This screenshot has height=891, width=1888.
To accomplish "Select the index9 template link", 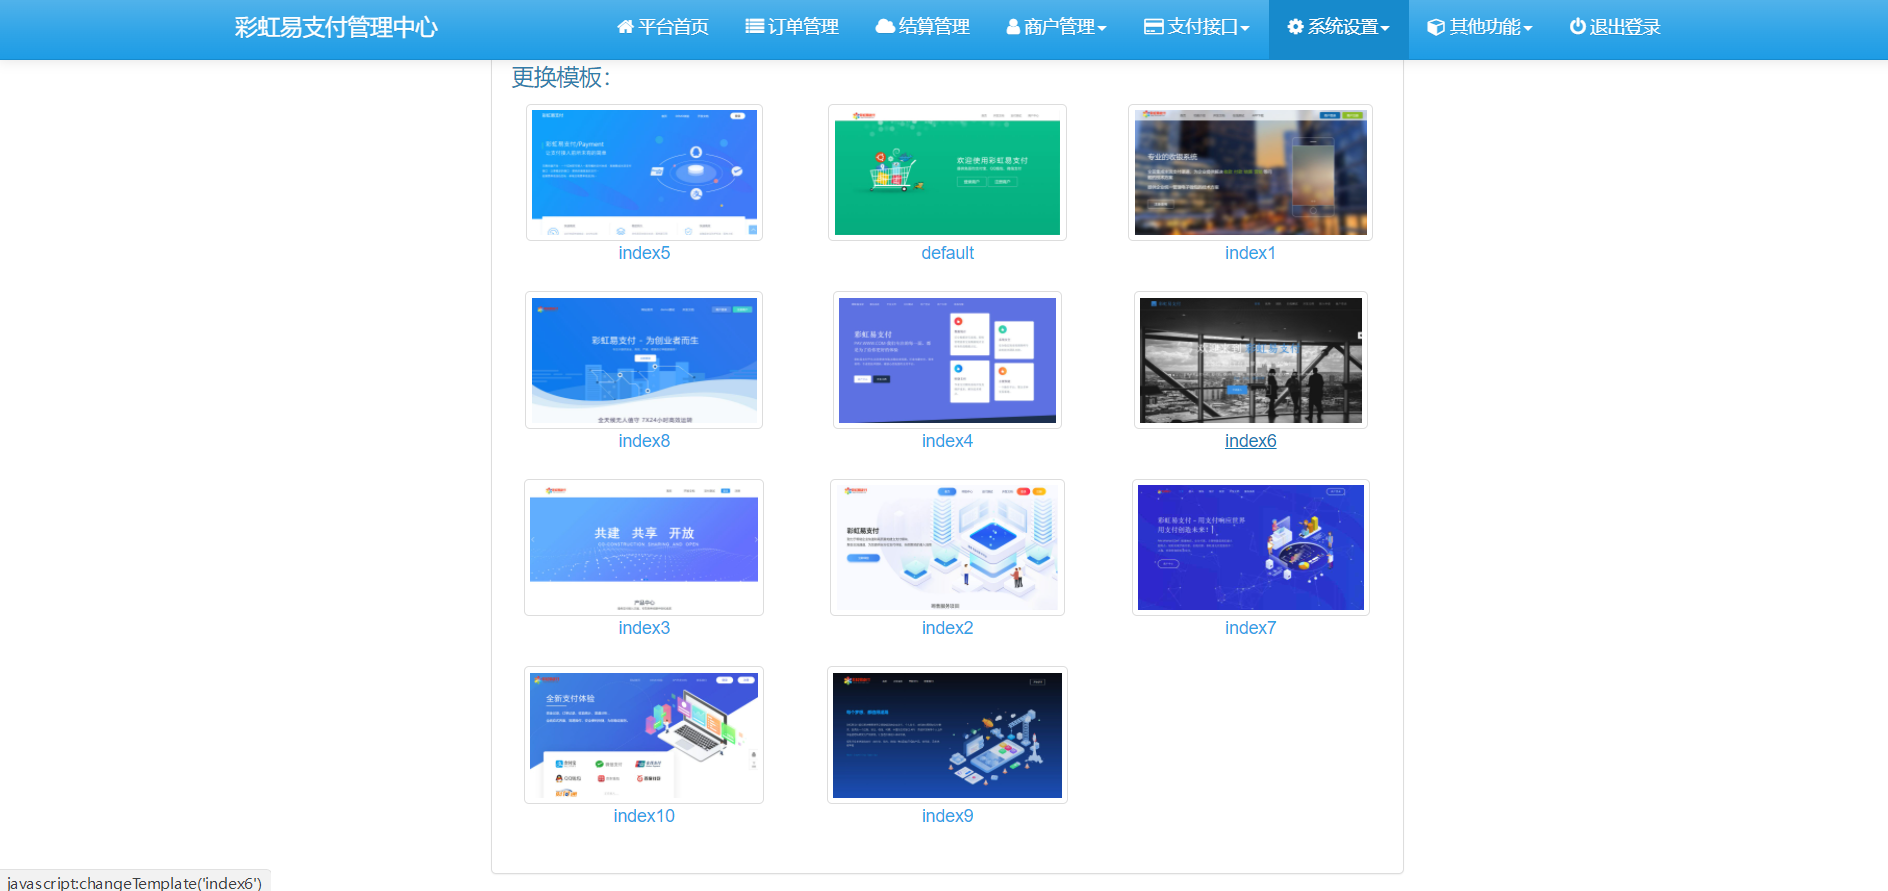I will pos(947,816).
